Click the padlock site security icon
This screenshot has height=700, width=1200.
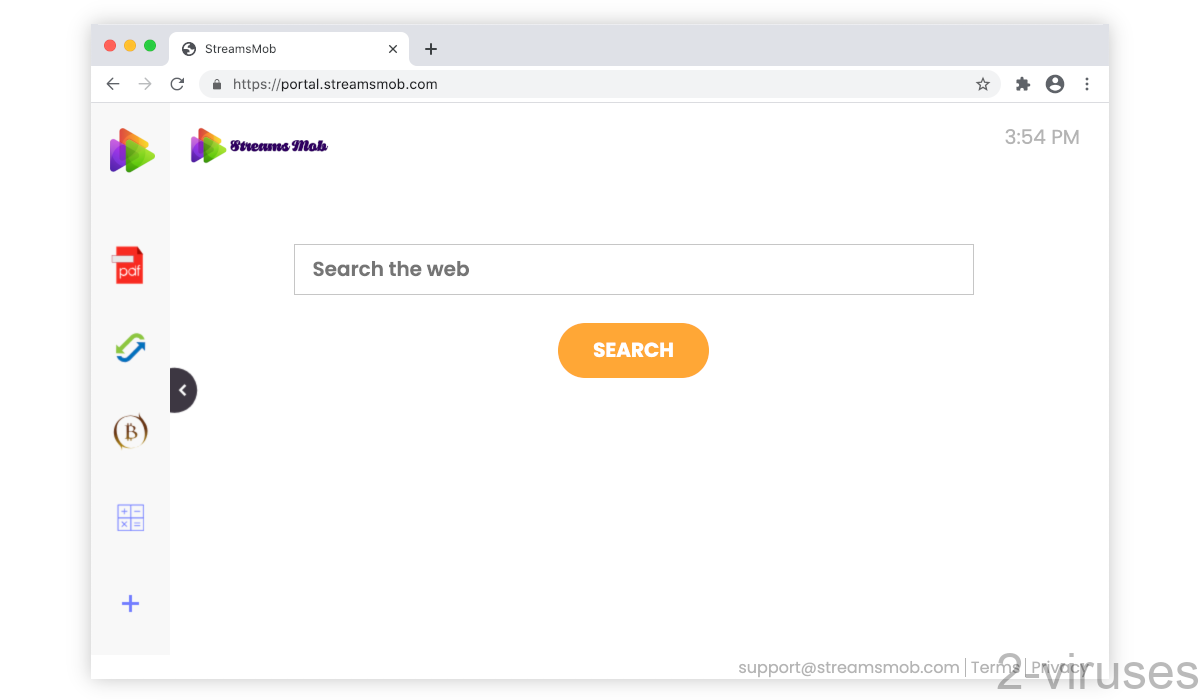[216, 84]
